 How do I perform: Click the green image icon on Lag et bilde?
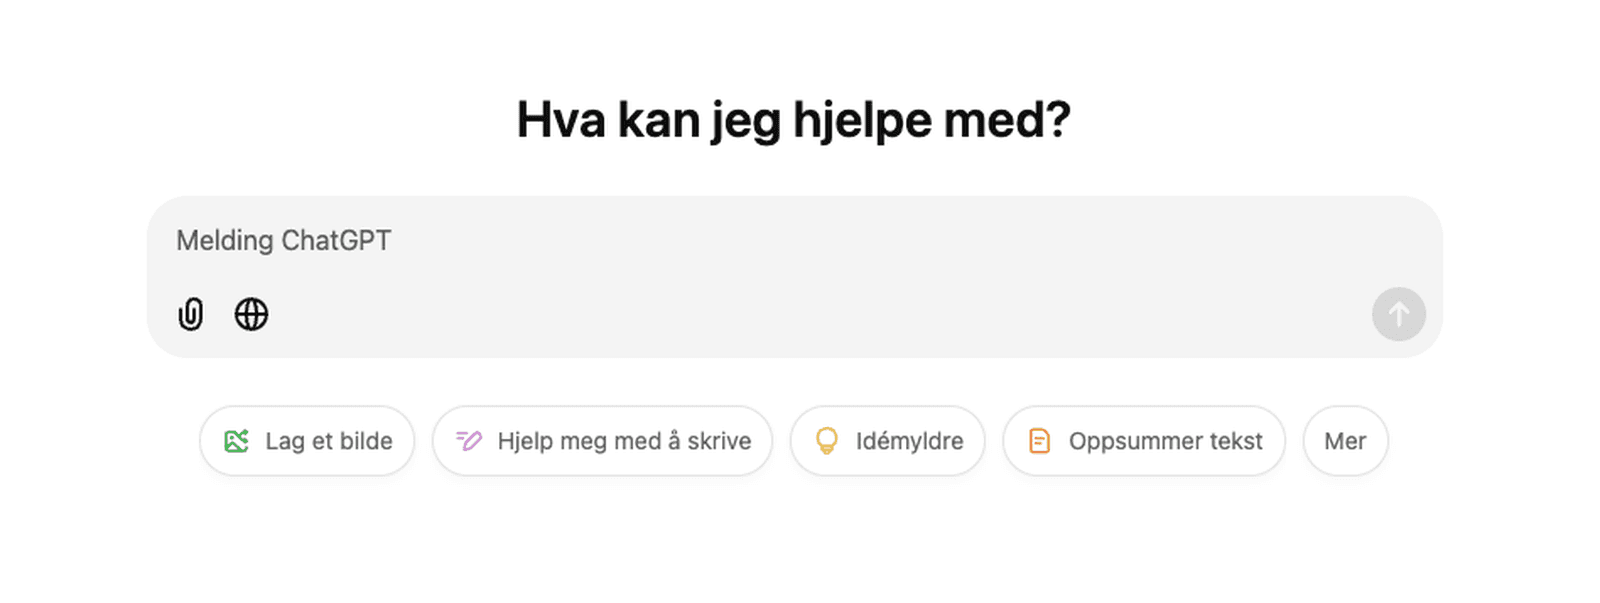(236, 441)
